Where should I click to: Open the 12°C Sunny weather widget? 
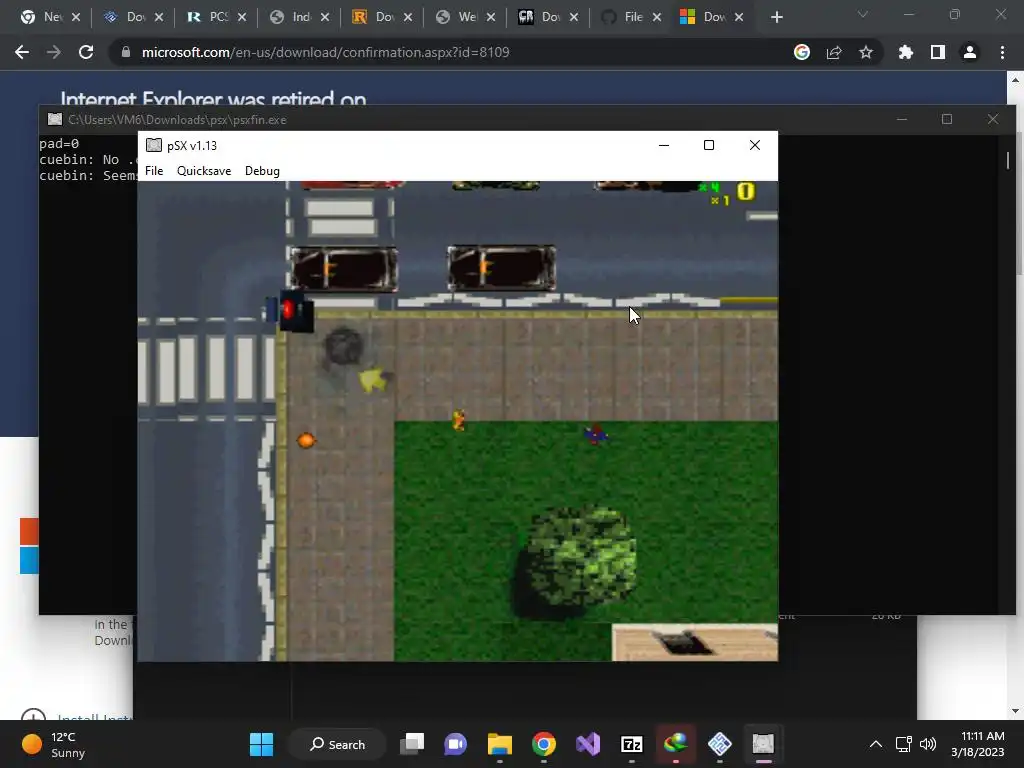pos(54,744)
